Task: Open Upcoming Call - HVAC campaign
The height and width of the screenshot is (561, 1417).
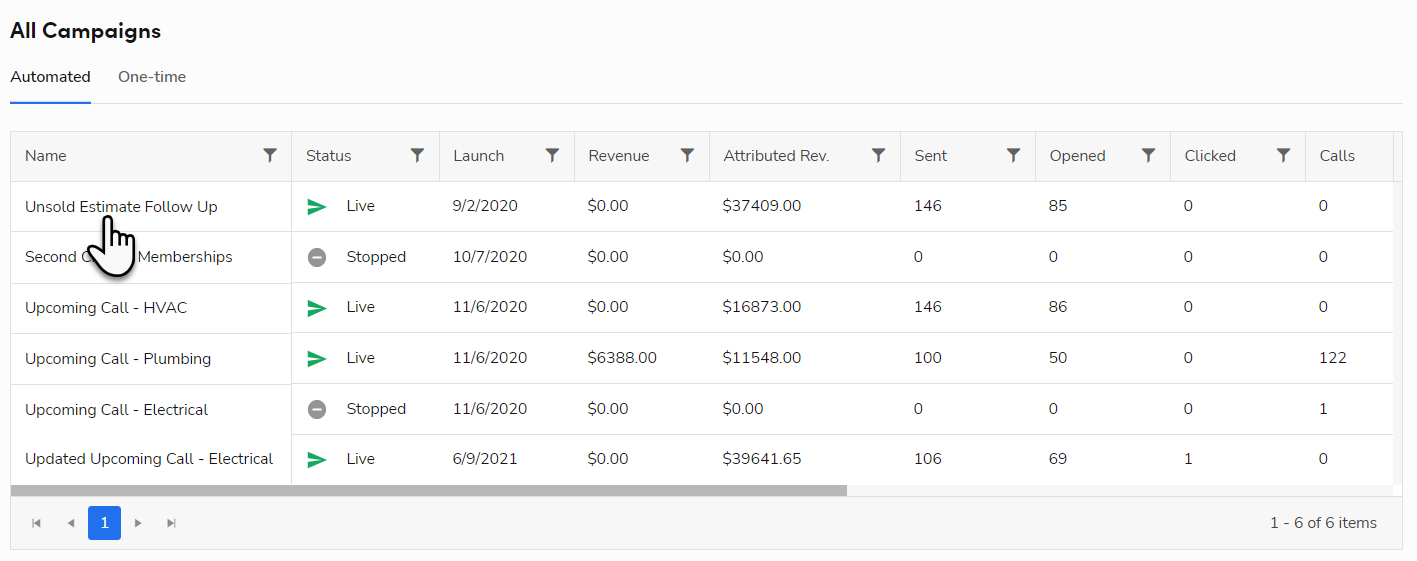Action: [x=106, y=308]
